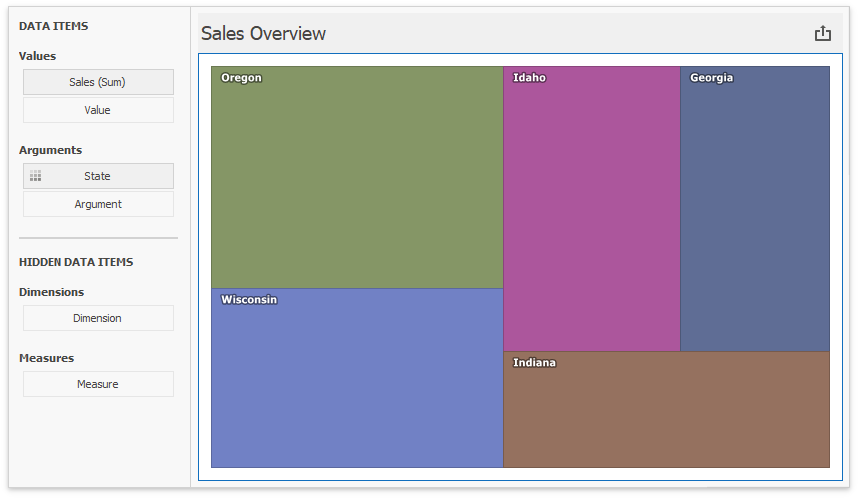
Task: Click the Dimensions section label
Action: point(52,292)
